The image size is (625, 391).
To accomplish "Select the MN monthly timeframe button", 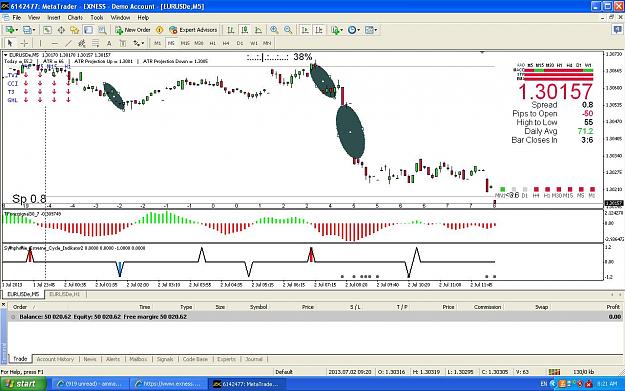I will click(x=267, y=43).
